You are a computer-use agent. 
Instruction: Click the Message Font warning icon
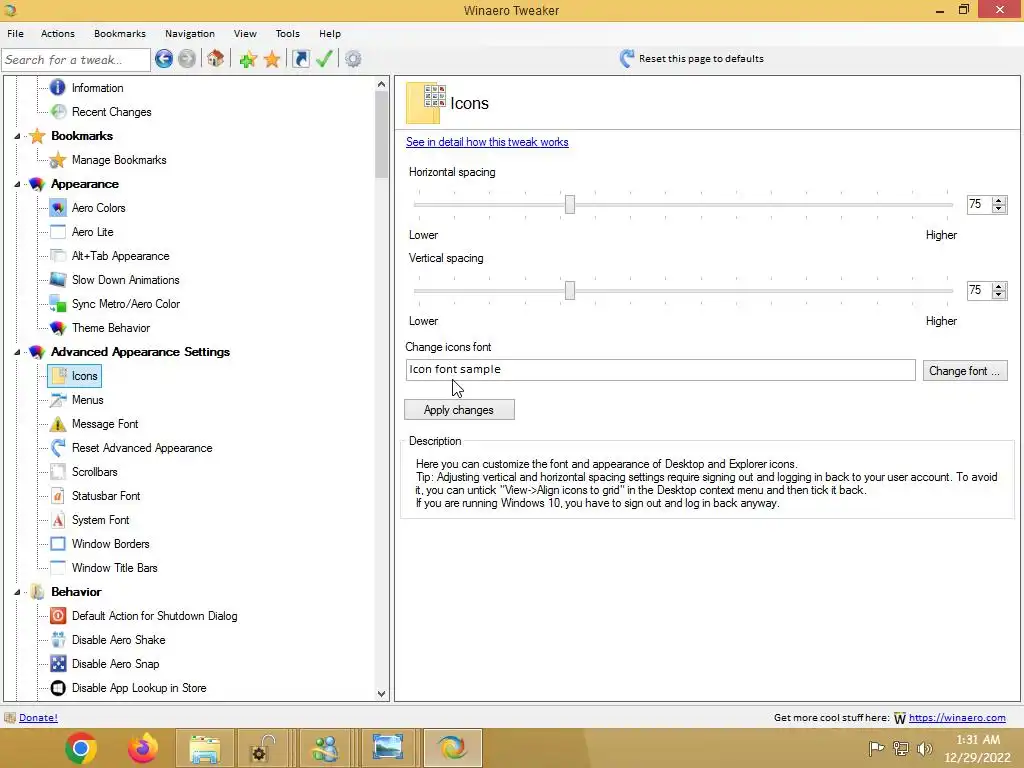(57, 424)
